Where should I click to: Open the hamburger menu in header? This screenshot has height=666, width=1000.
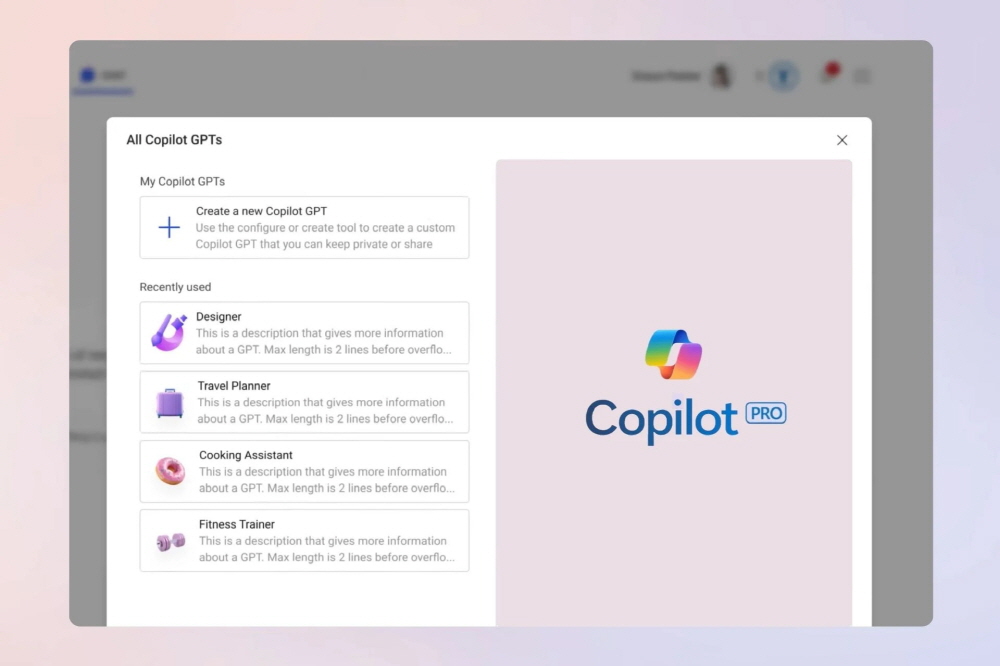pos(861,76)
